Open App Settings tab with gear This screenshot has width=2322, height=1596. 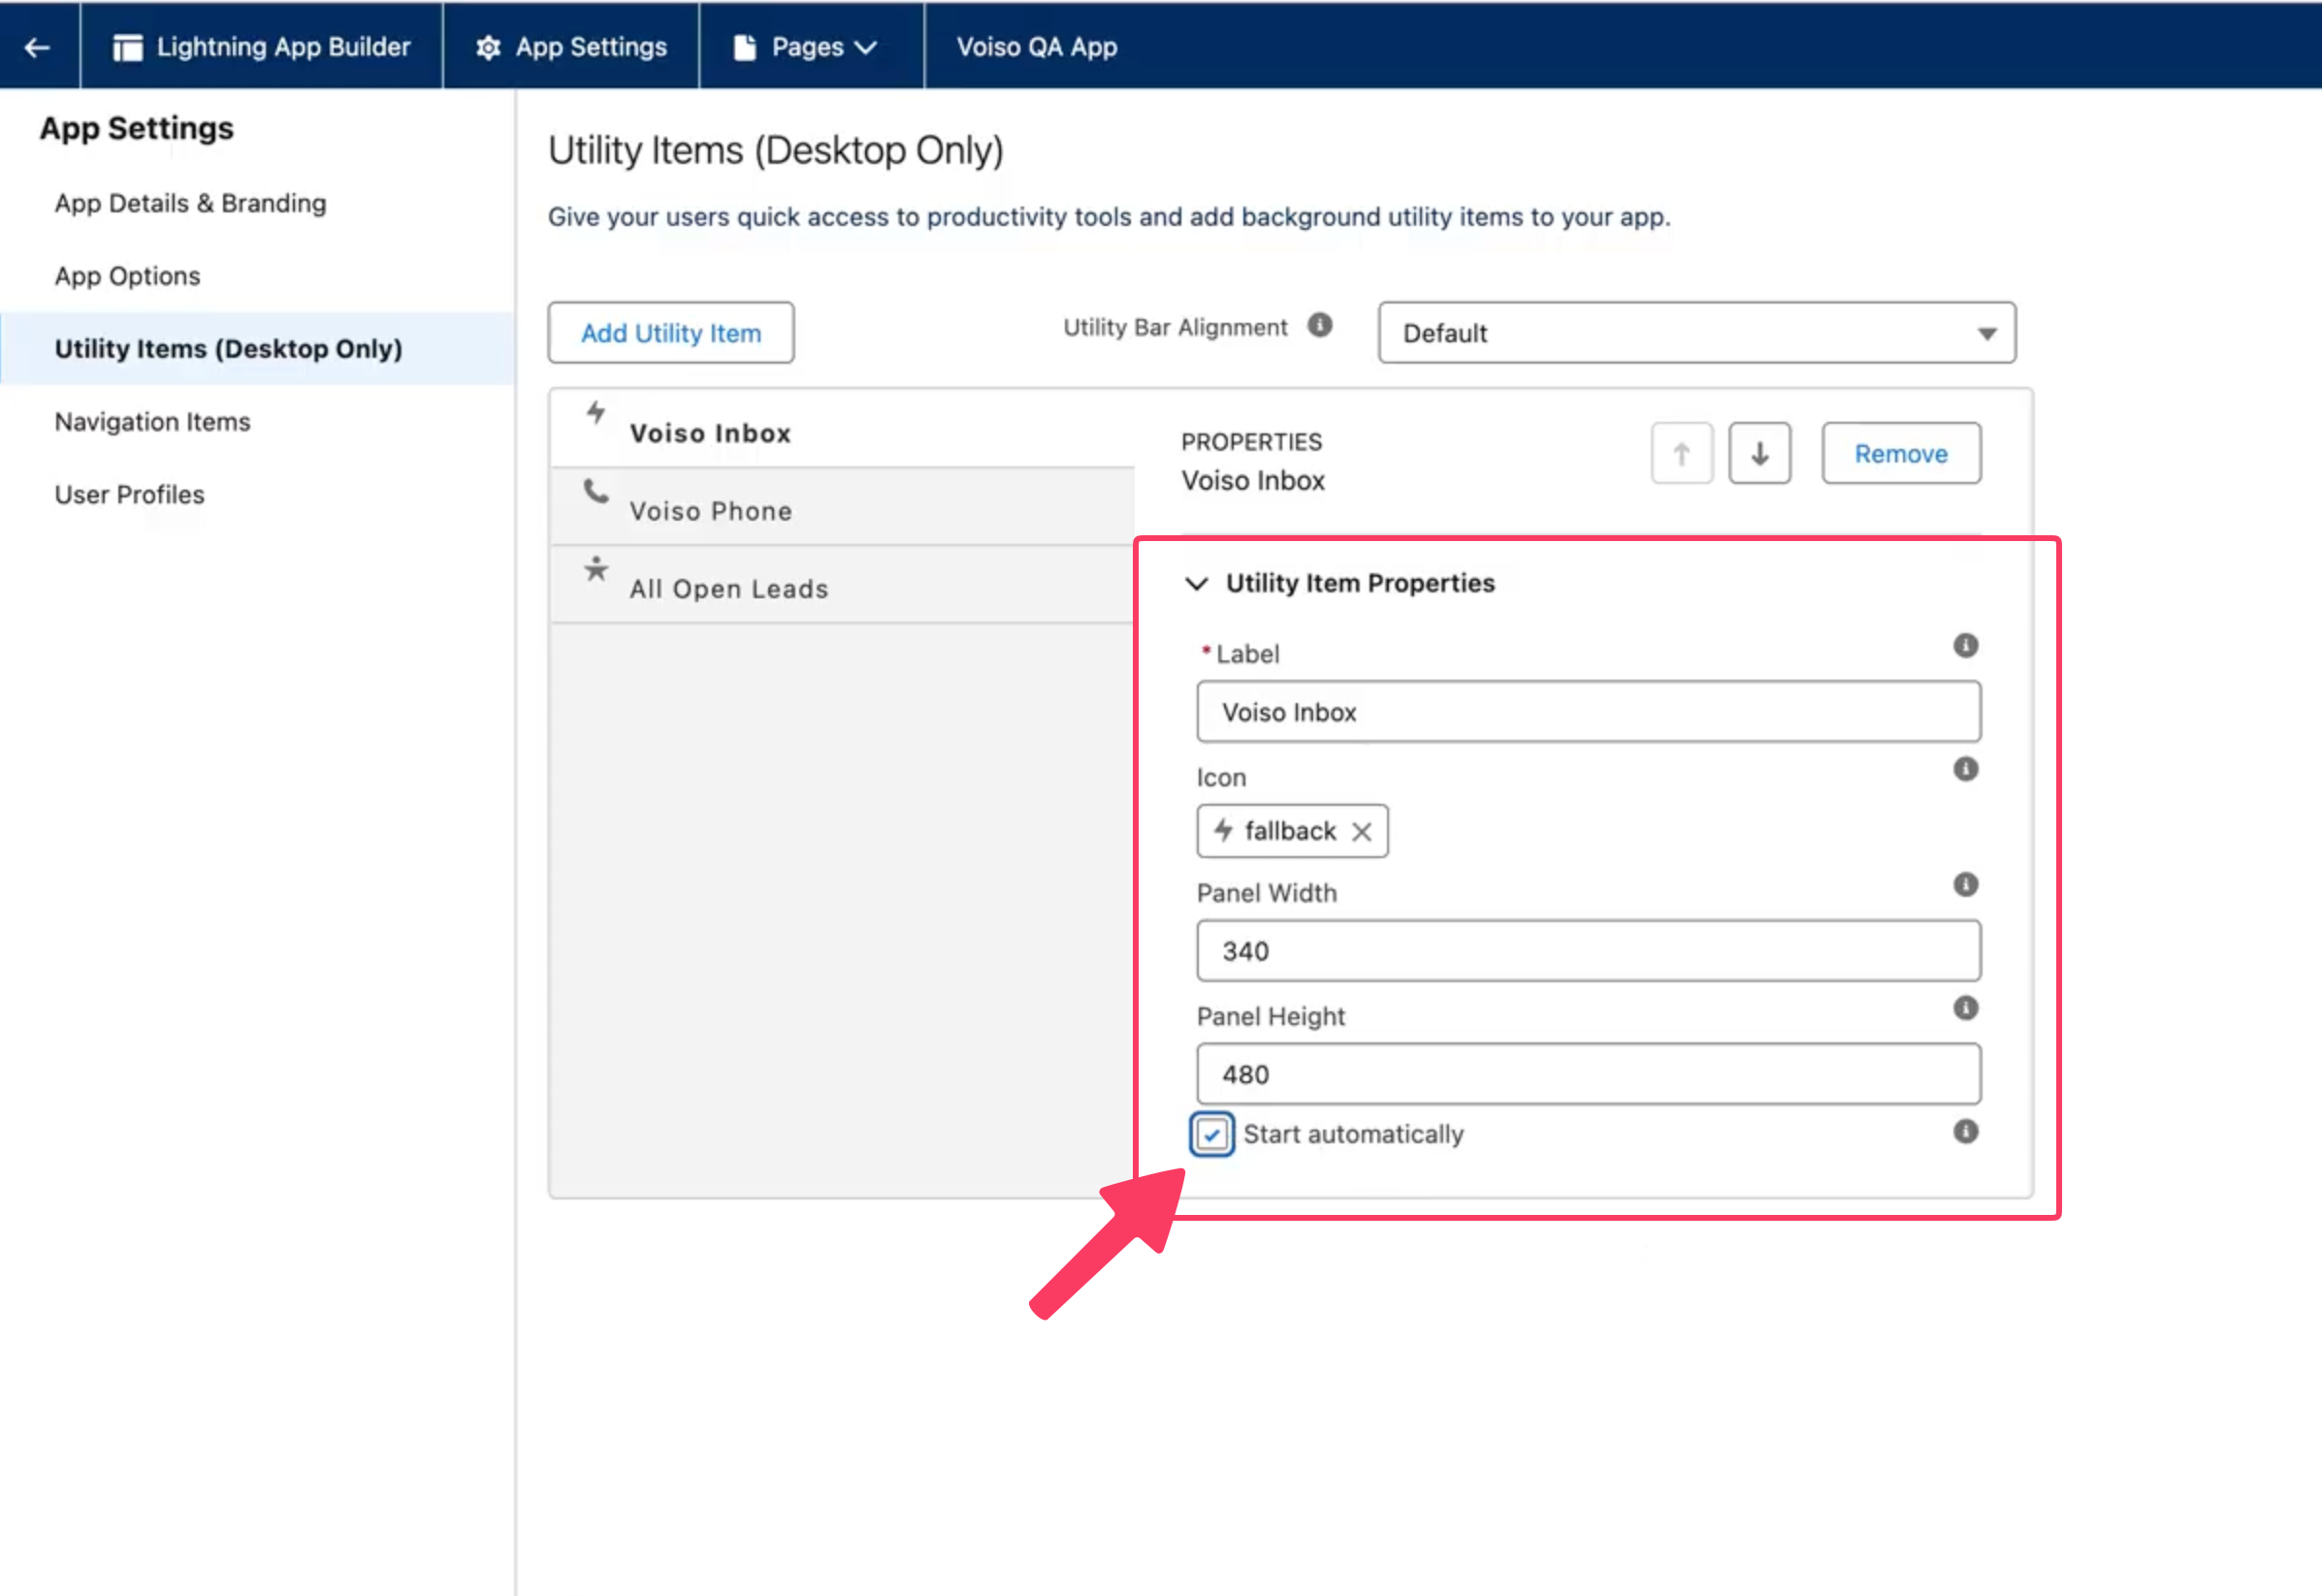click(x=571, y=47)
